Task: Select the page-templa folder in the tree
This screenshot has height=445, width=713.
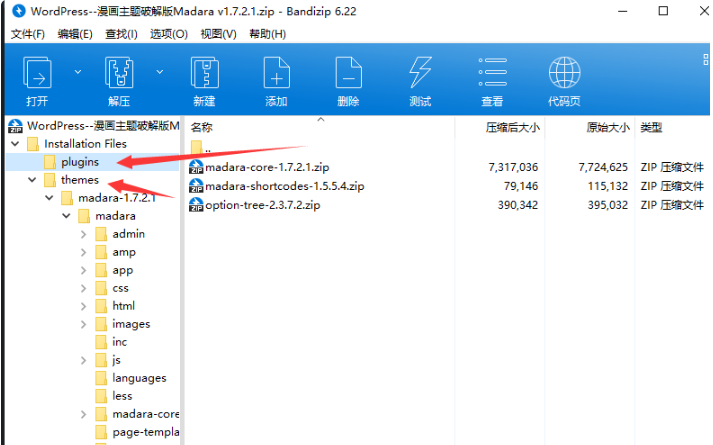Action: (146, 432)
